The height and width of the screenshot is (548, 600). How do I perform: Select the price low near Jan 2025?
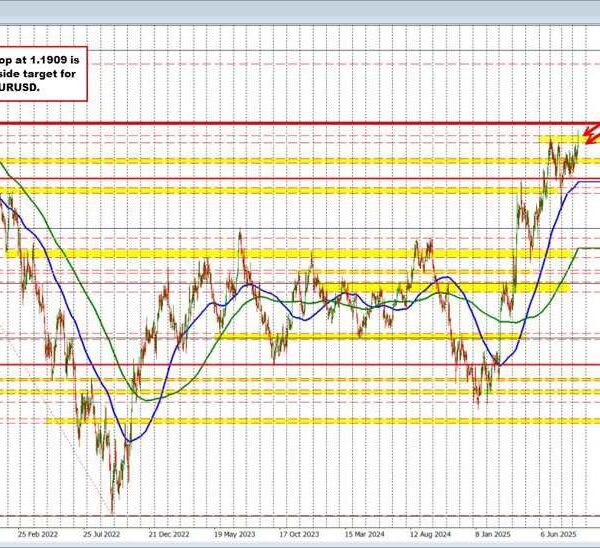[478, 404]
